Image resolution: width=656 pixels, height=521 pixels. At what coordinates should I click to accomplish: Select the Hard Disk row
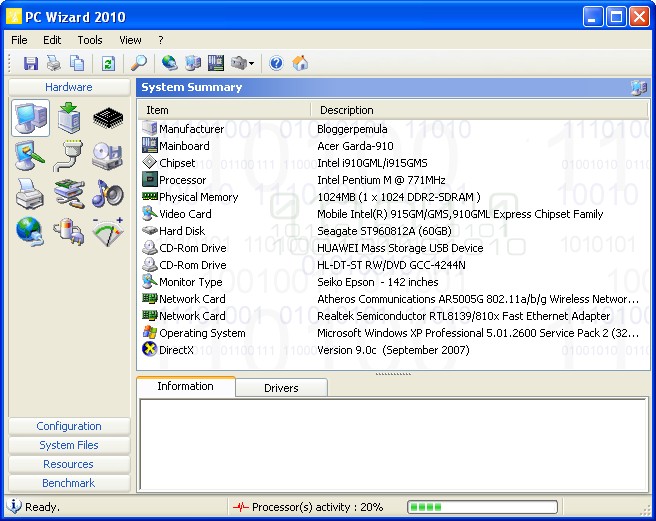(393, 231)
